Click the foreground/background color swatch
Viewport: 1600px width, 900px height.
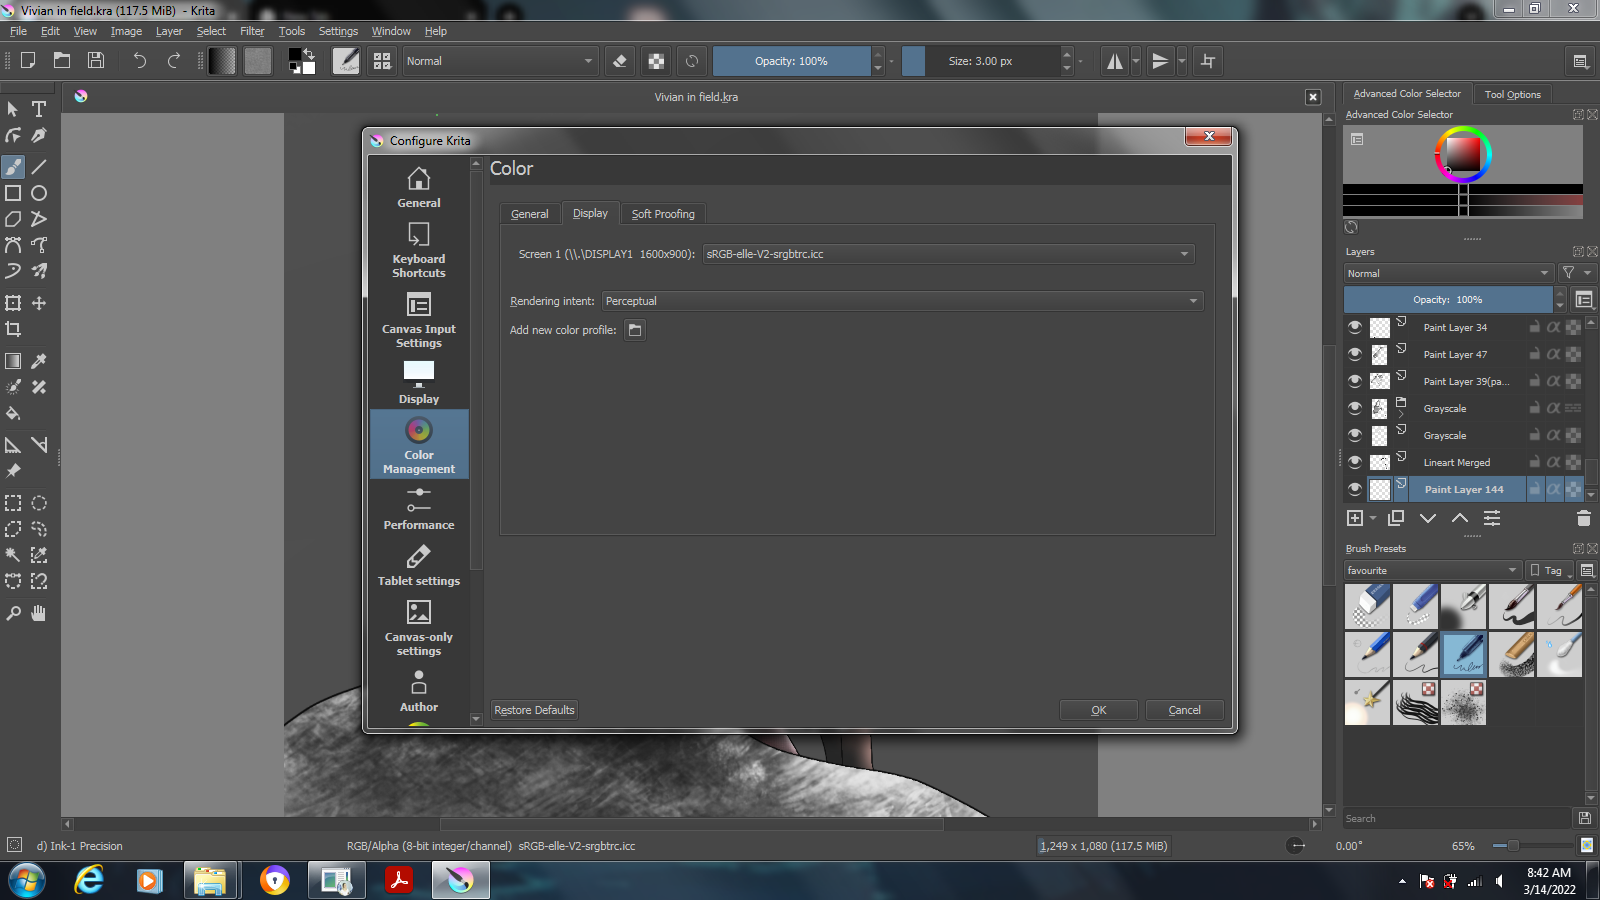[x=302, y=61]
